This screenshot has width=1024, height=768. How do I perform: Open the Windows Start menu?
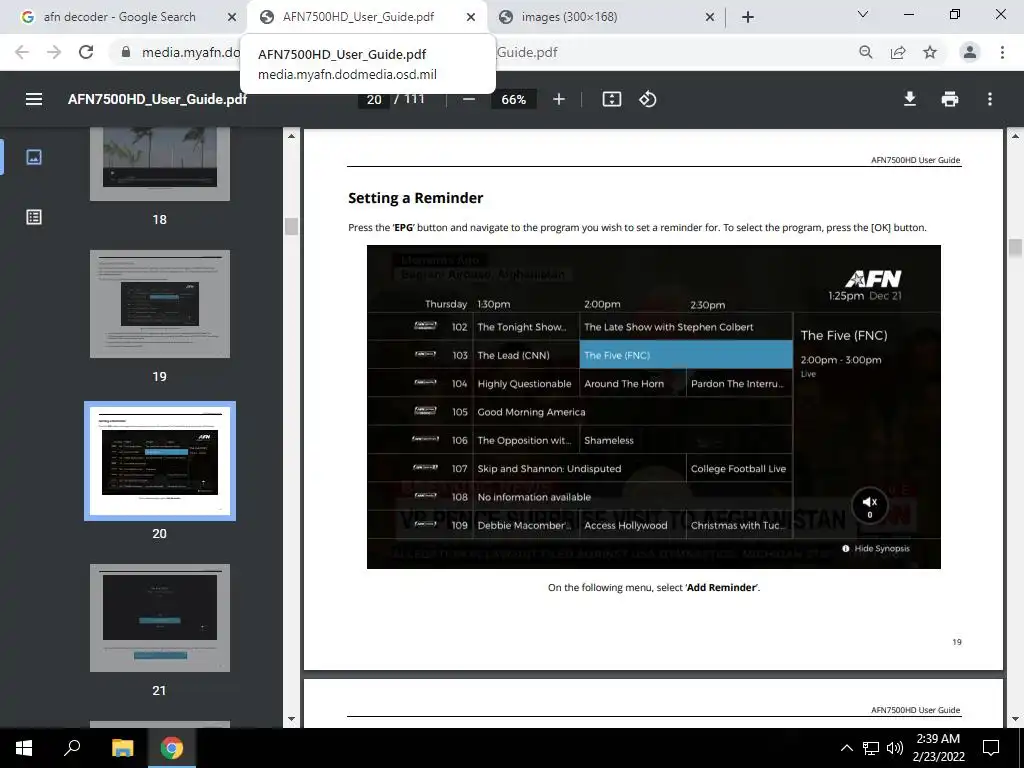24,748
